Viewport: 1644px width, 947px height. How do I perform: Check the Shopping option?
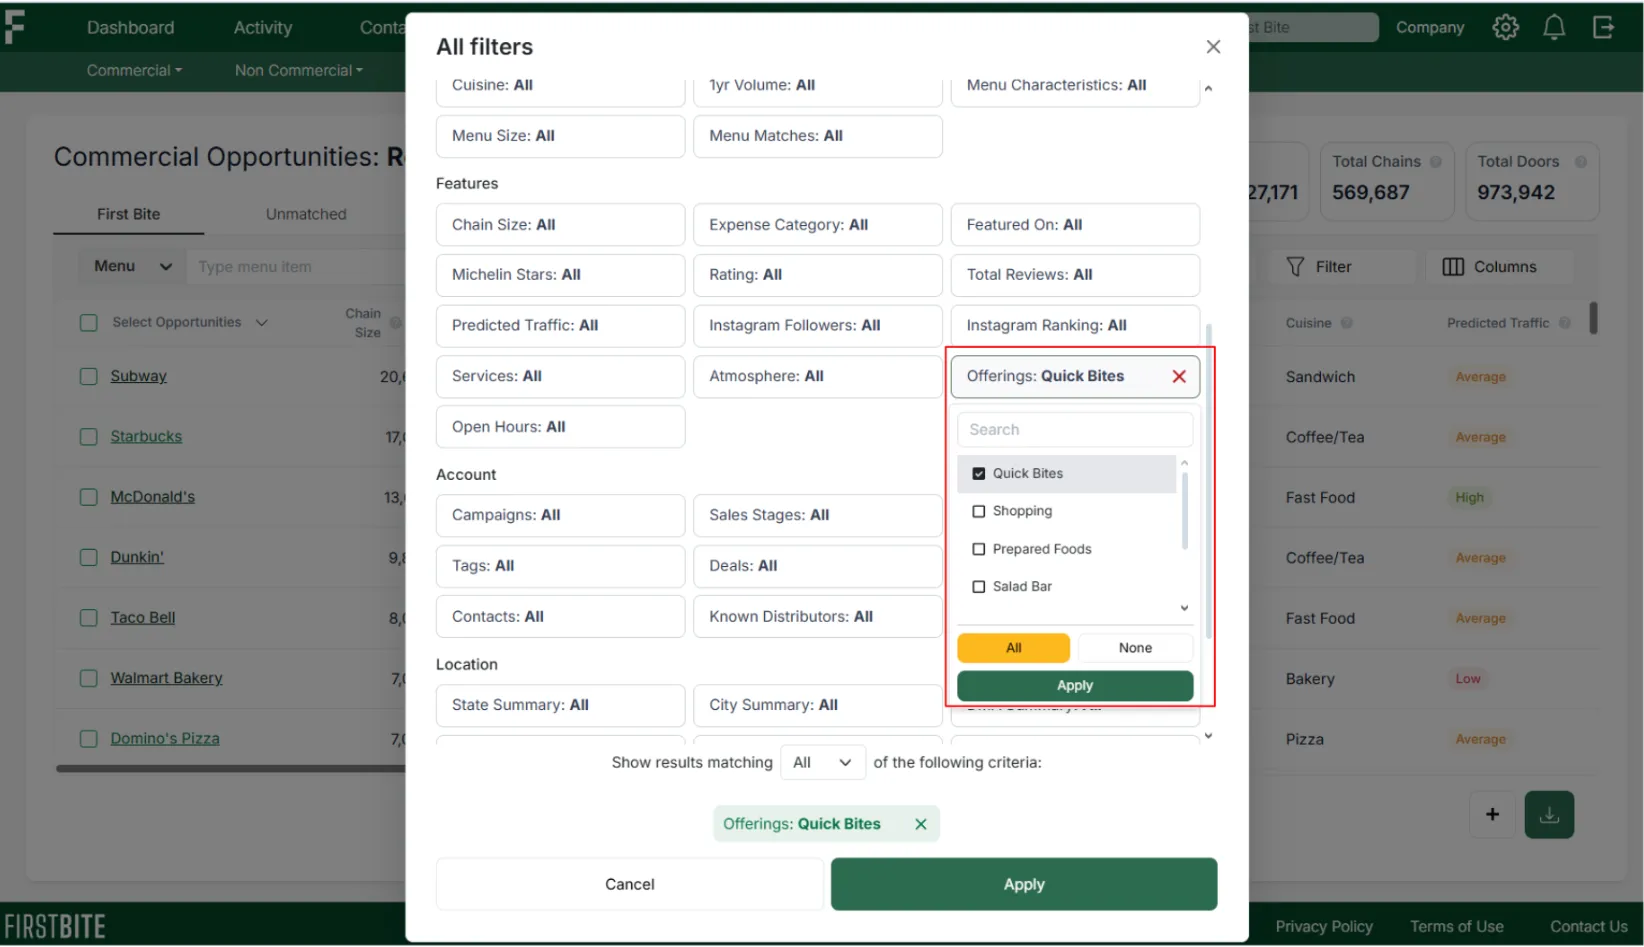tap(979, 512)
